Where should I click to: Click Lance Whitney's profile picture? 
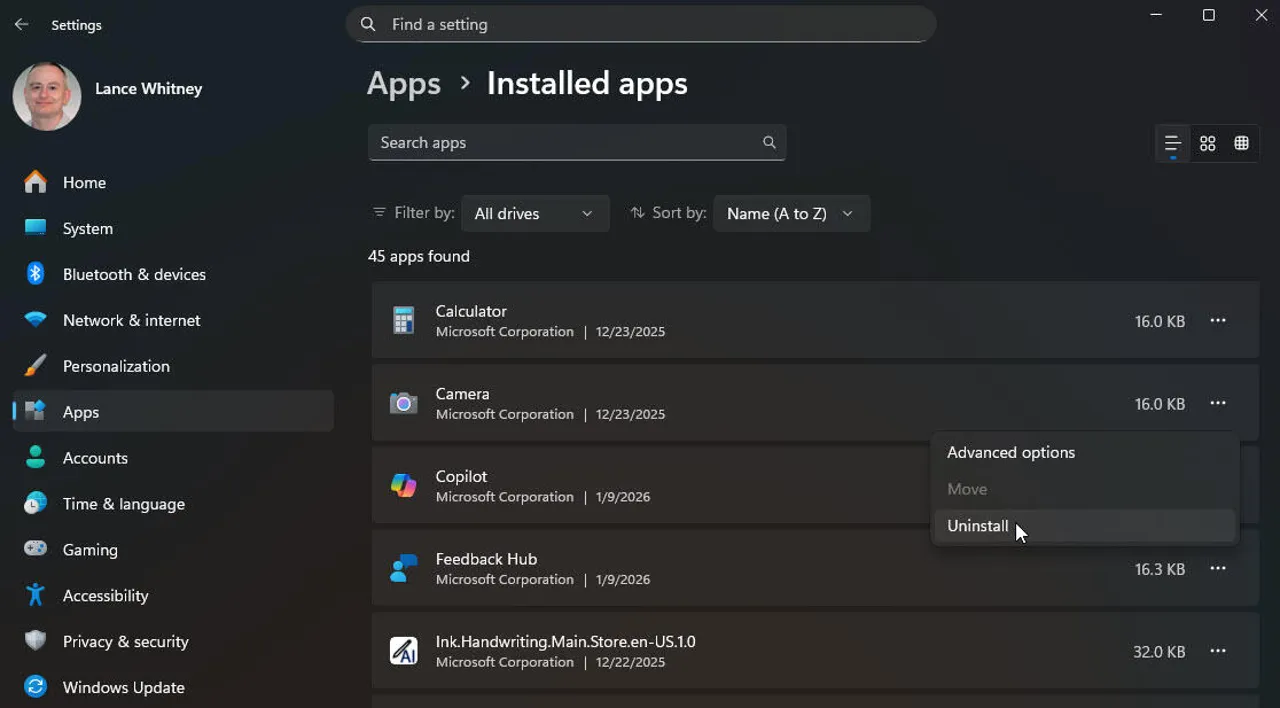[x=46, y=97]
